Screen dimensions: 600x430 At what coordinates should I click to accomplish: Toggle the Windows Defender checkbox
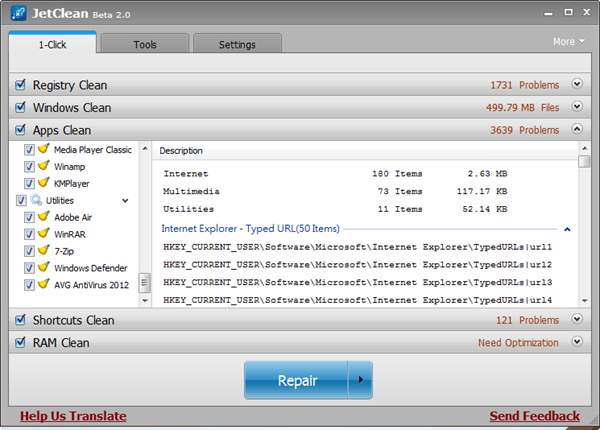coord(29,268)
